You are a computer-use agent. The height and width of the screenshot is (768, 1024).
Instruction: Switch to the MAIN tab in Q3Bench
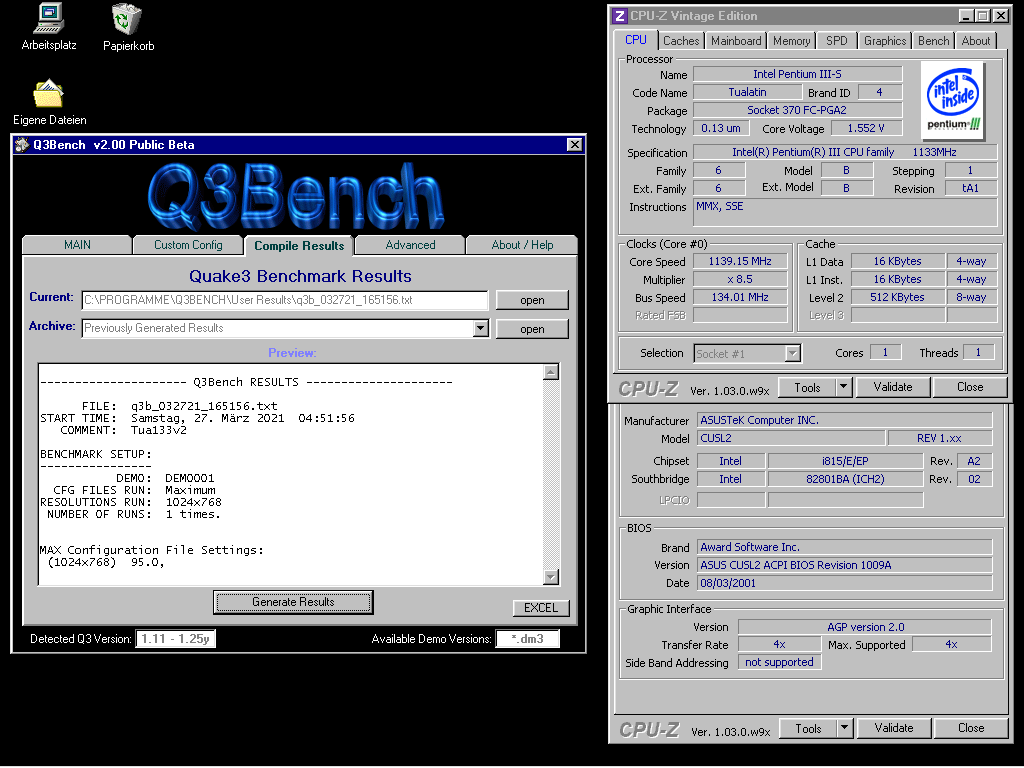coord(77,245)
